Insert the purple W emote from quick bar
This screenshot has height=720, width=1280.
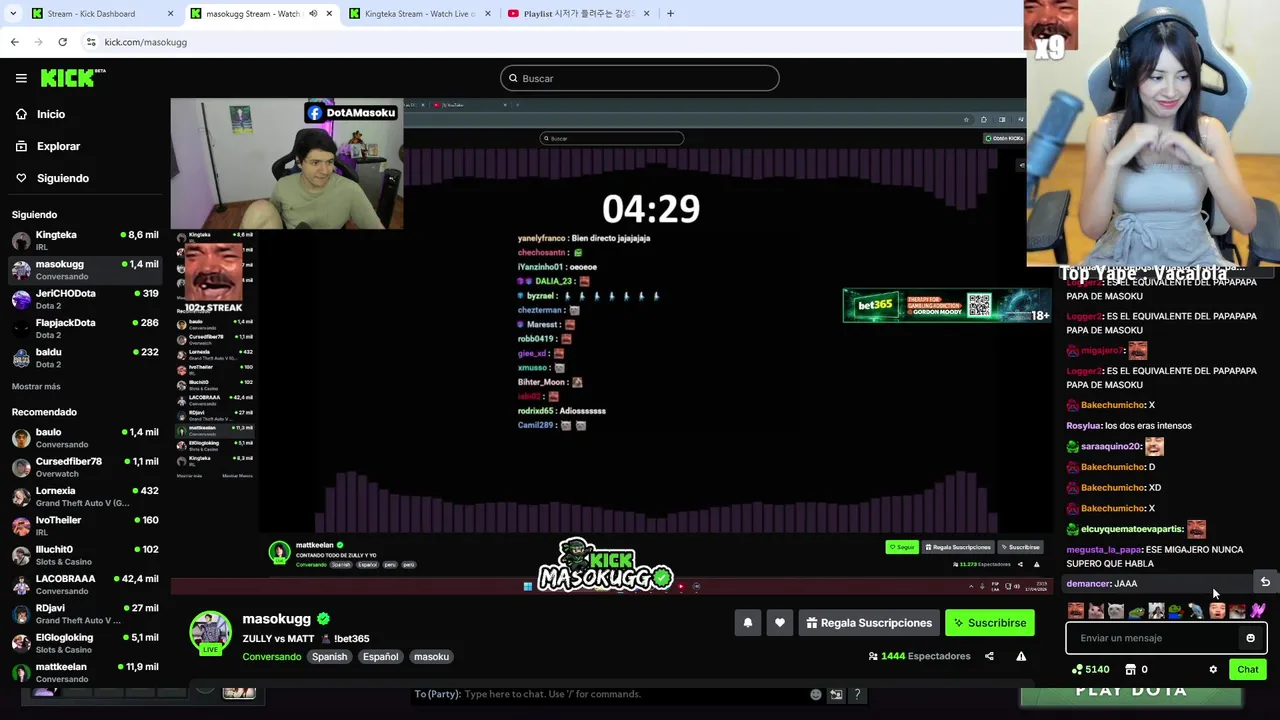click(x=1258, y=610)
